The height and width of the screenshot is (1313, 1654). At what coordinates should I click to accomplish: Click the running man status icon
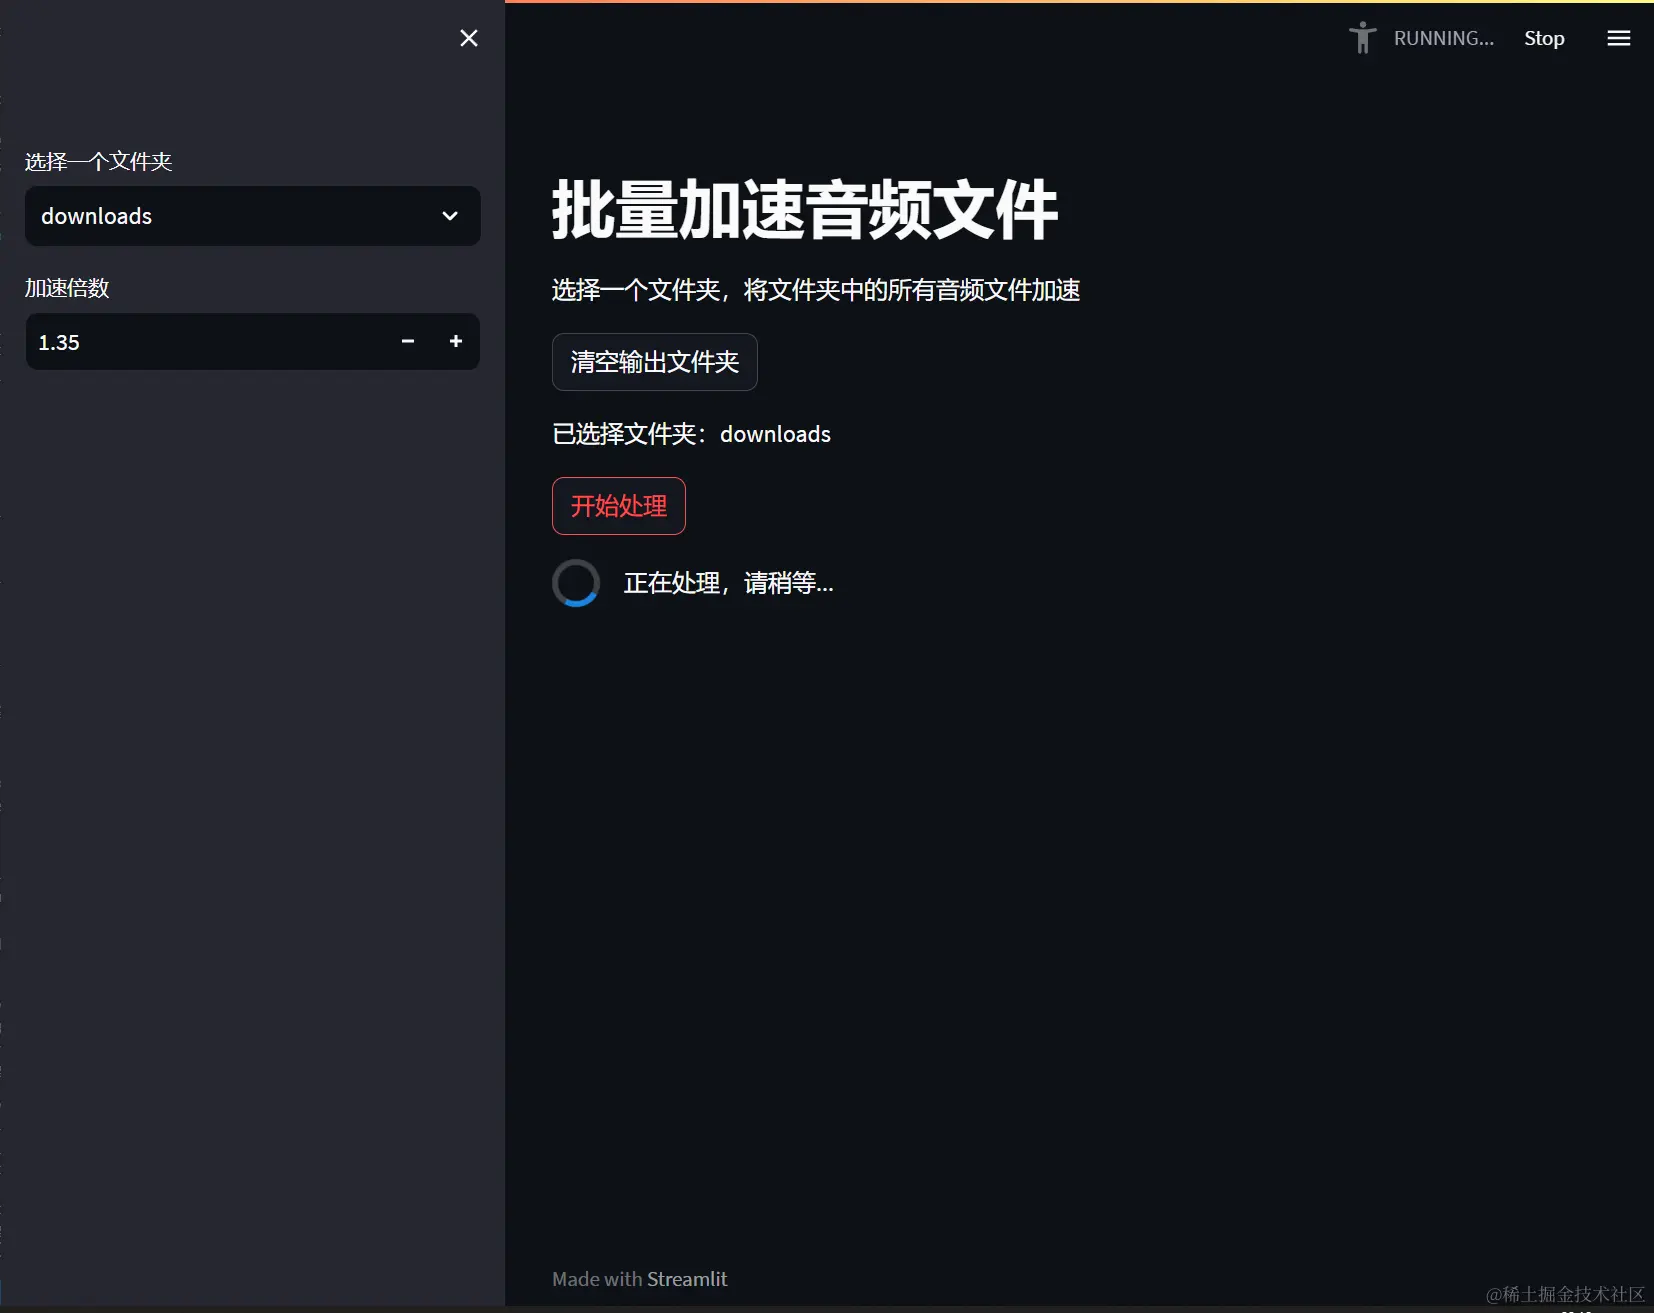pyautogui.click(x=1363, y=38)
